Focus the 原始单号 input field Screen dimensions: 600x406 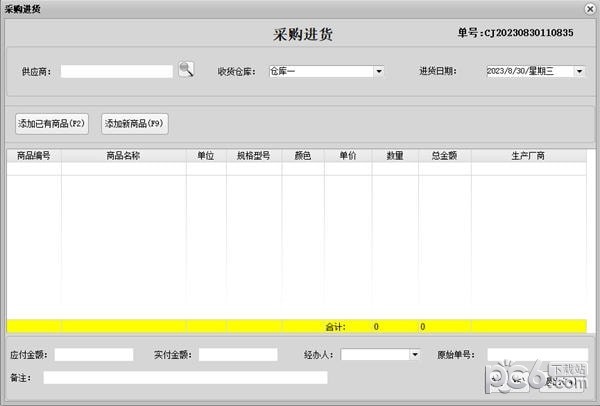coord(537,355)
